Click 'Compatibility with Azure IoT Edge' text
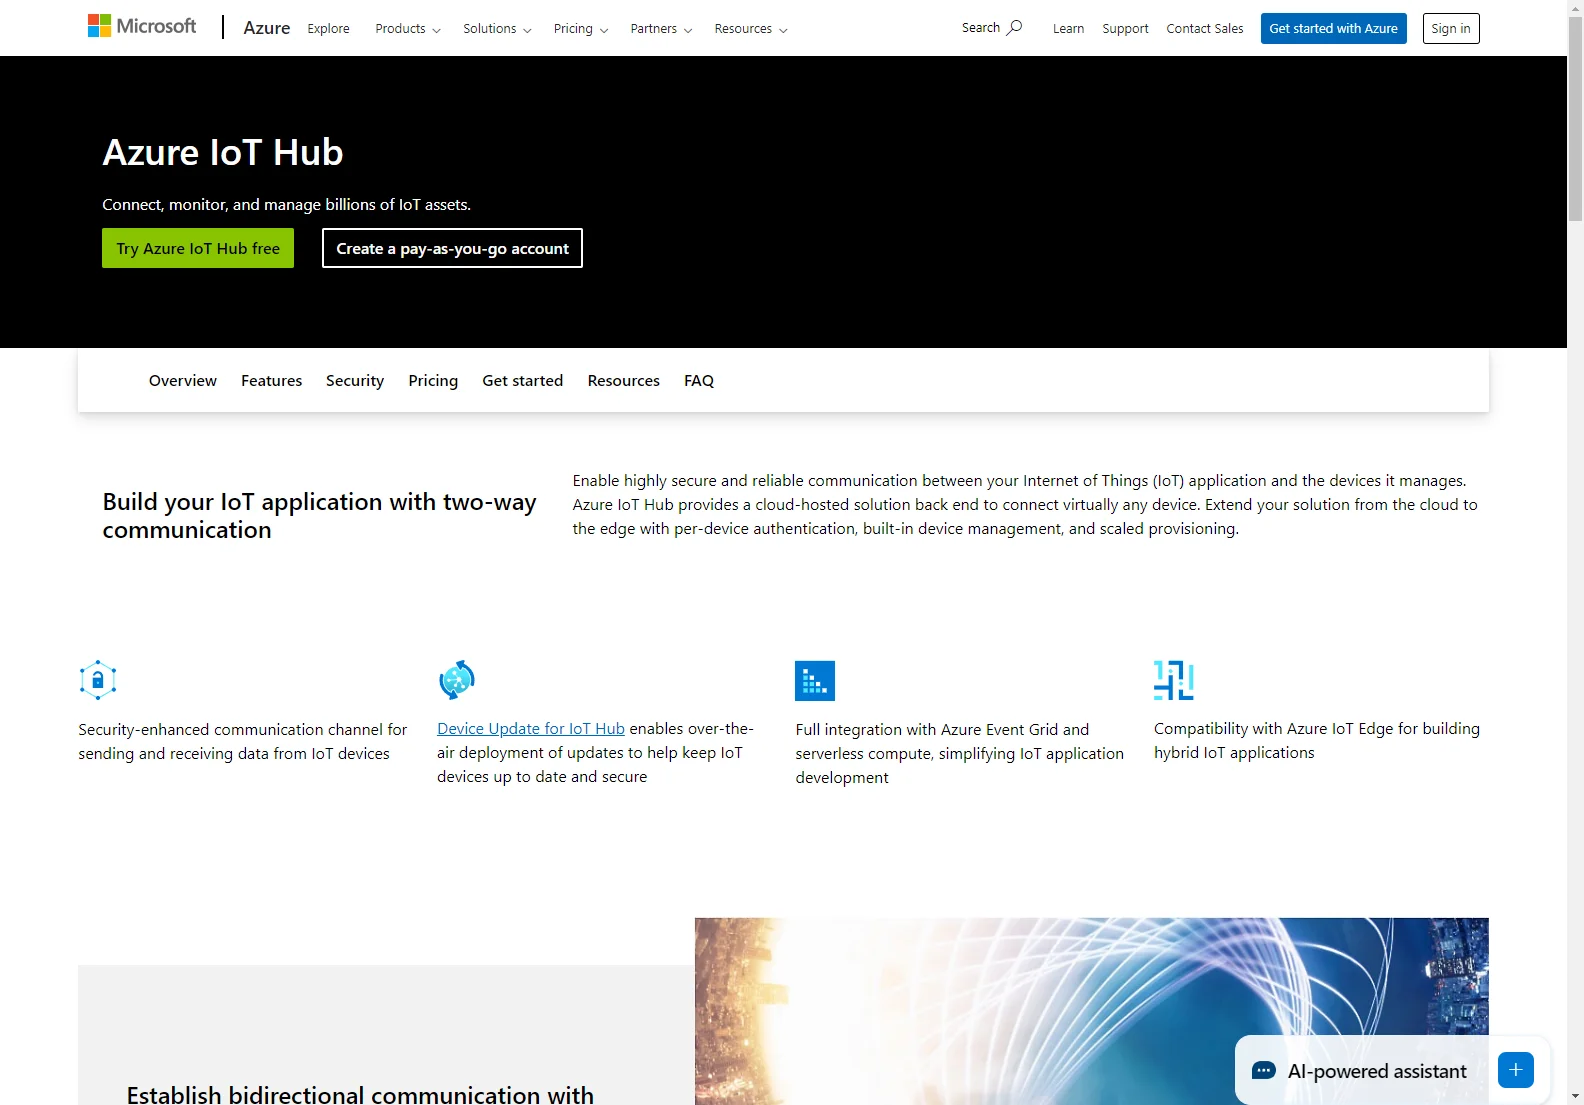This screenshot has height=1105, width=1584. pyautogui.click(x=1317, y=741)
